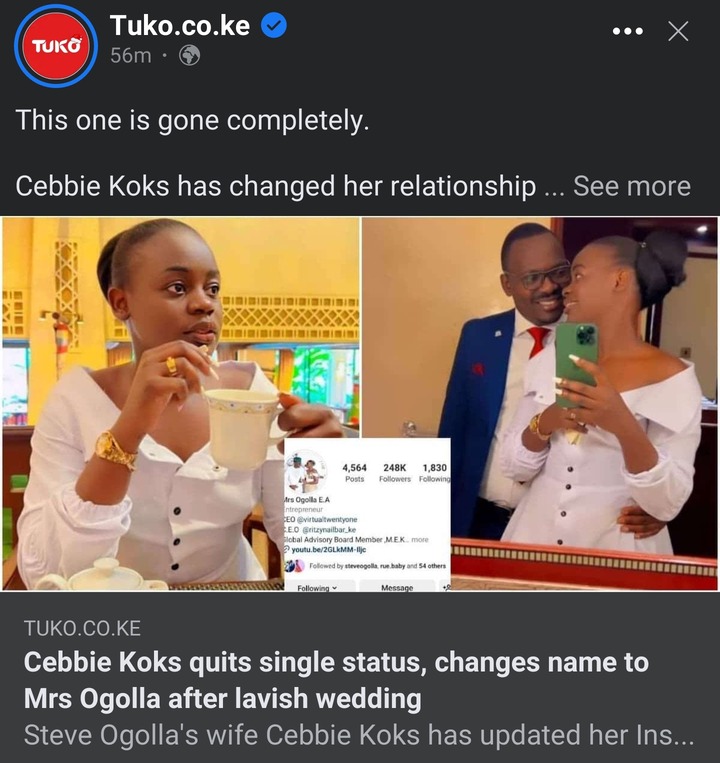
Task: Open the Cebbie Koks article headline
Action: coord(336,680)
